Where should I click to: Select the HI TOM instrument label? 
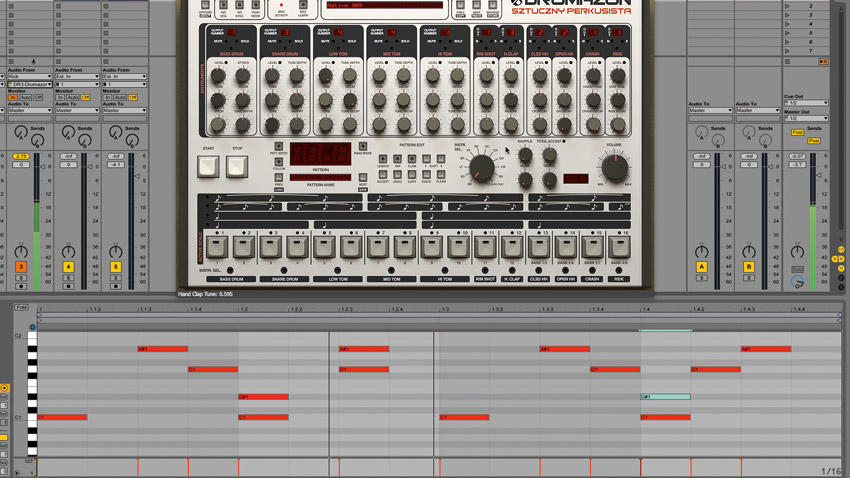tap(445, 279)
